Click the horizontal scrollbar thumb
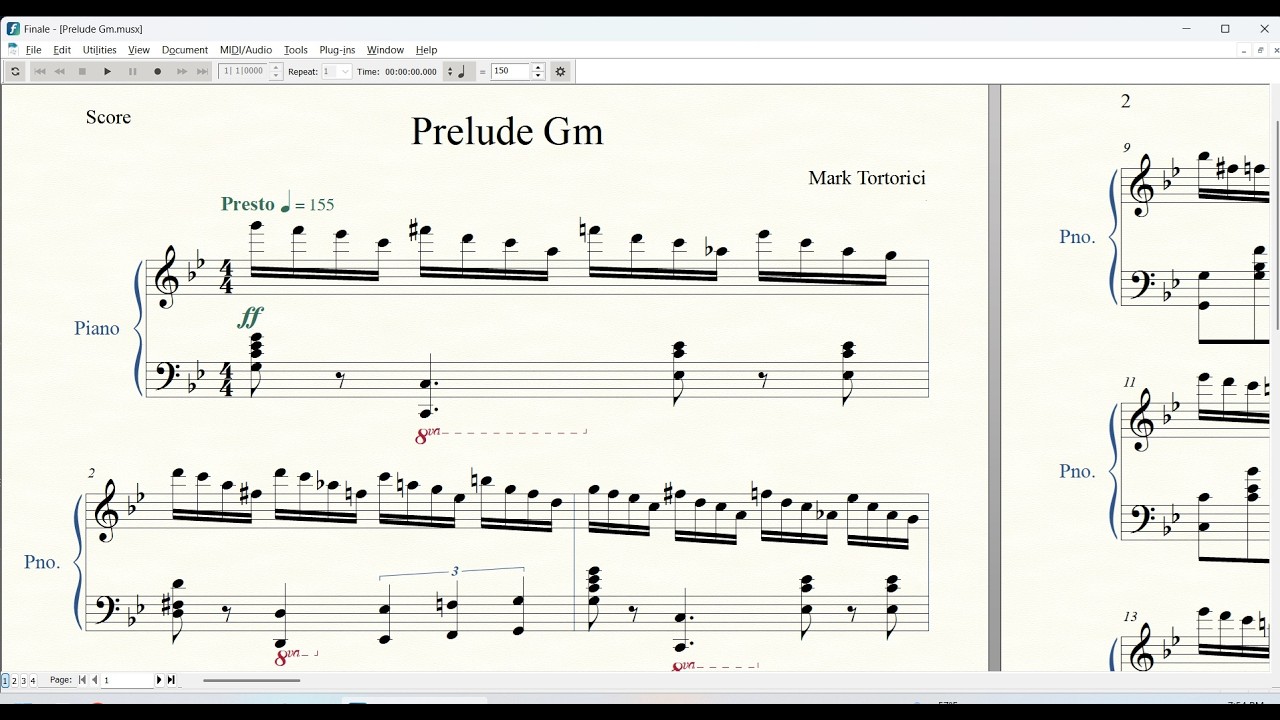Image resolution: width=1280 pixels, height=720 pixels. coord(252,681)
